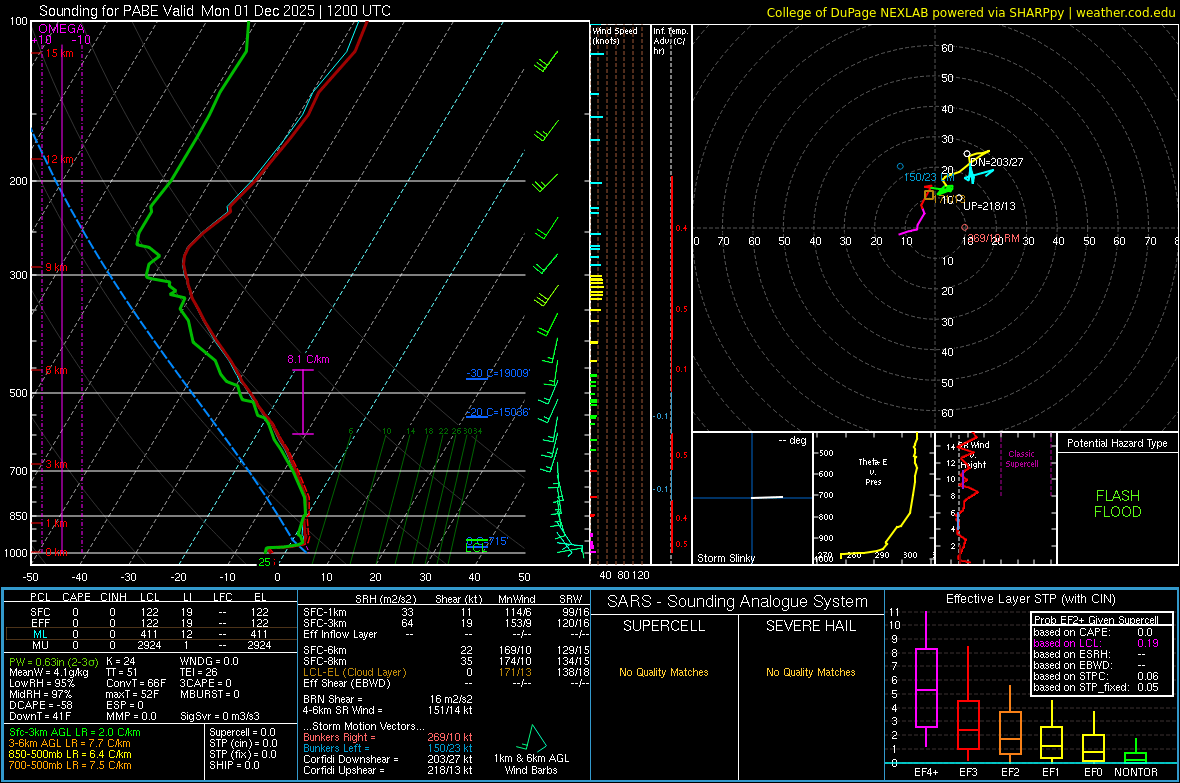1180x783 pixels.
Task: Click the SARS - Sounding Analogue System heading
Action: coord(737,602)
